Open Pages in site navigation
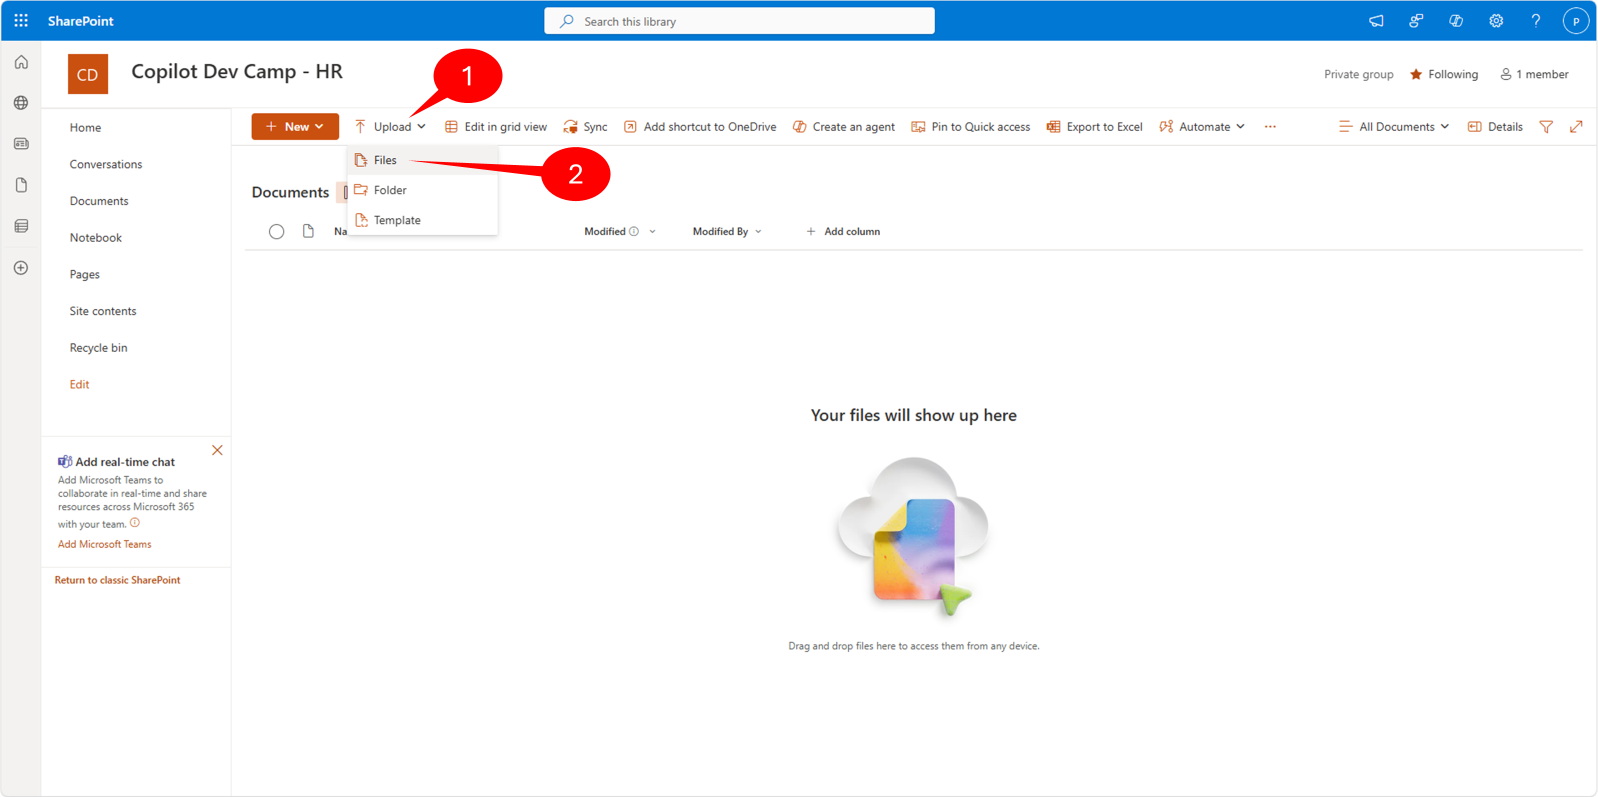The width and height of the screenshot is (1598, 797). (x=85, y=274)
